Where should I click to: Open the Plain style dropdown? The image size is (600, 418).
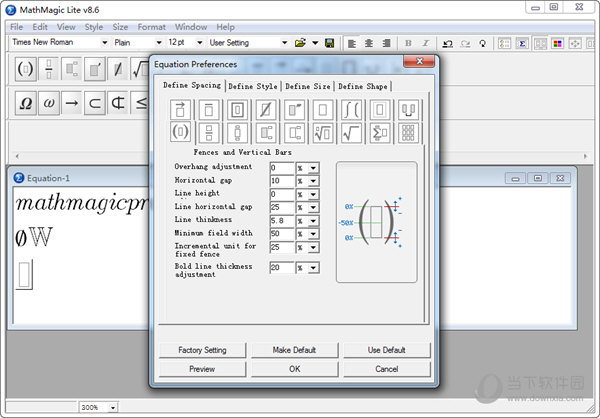[159, 42]
